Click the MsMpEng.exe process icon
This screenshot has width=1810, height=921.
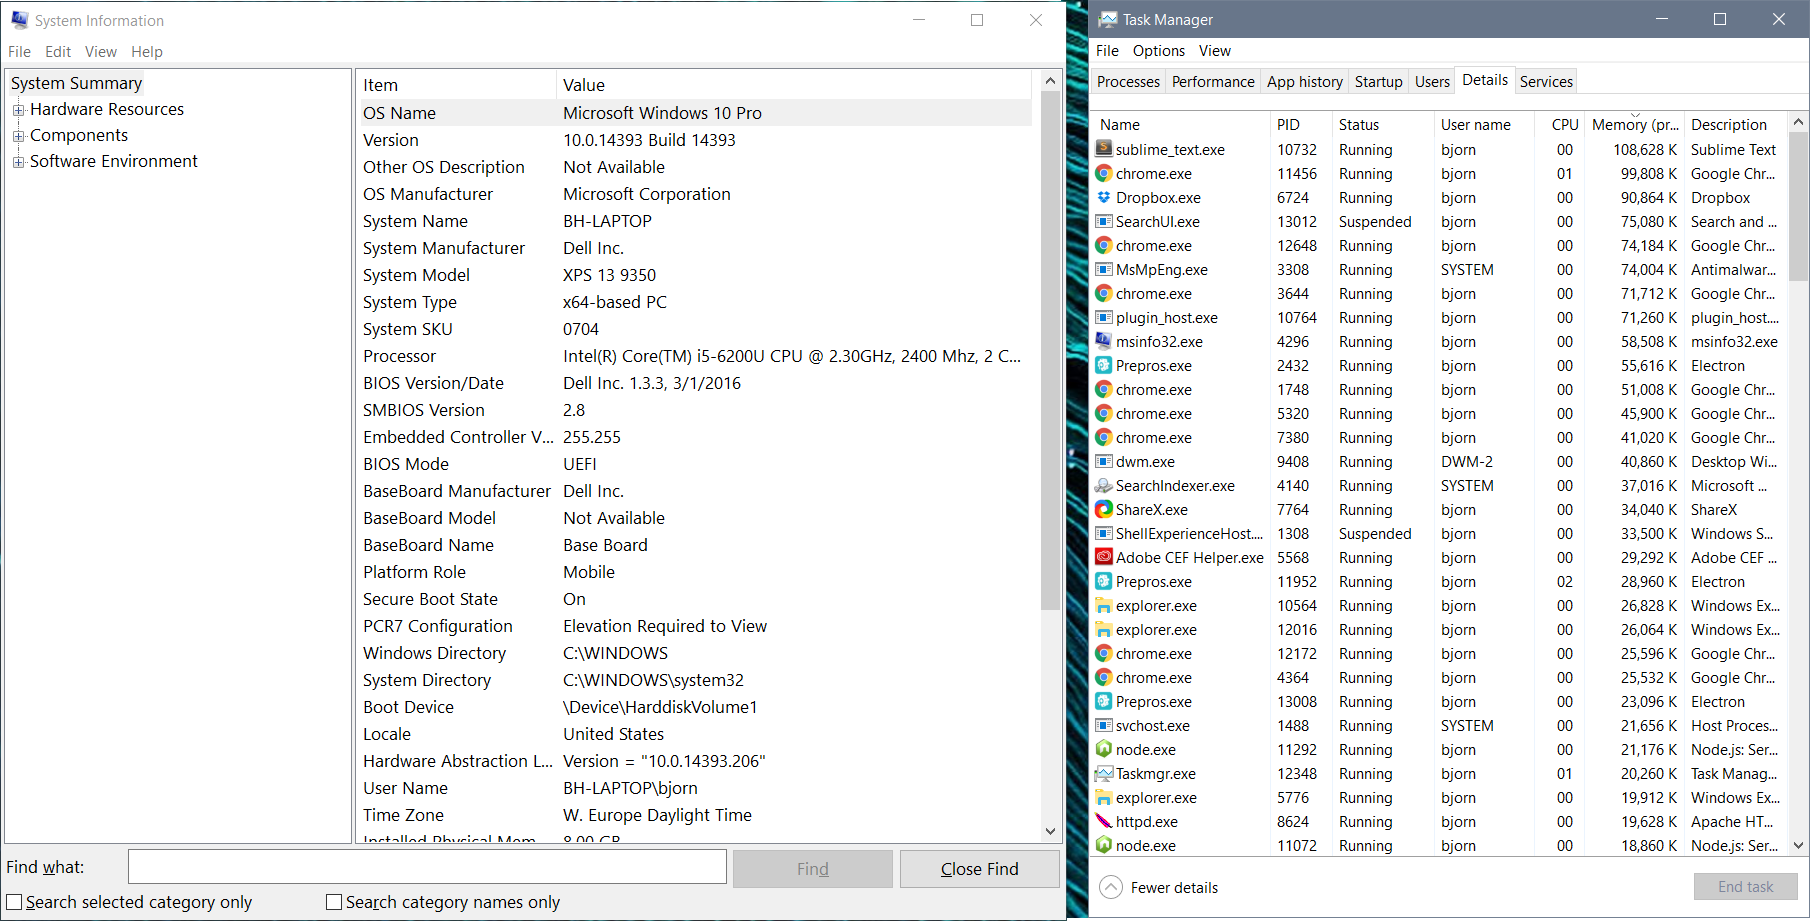[x=1103, y=269]
